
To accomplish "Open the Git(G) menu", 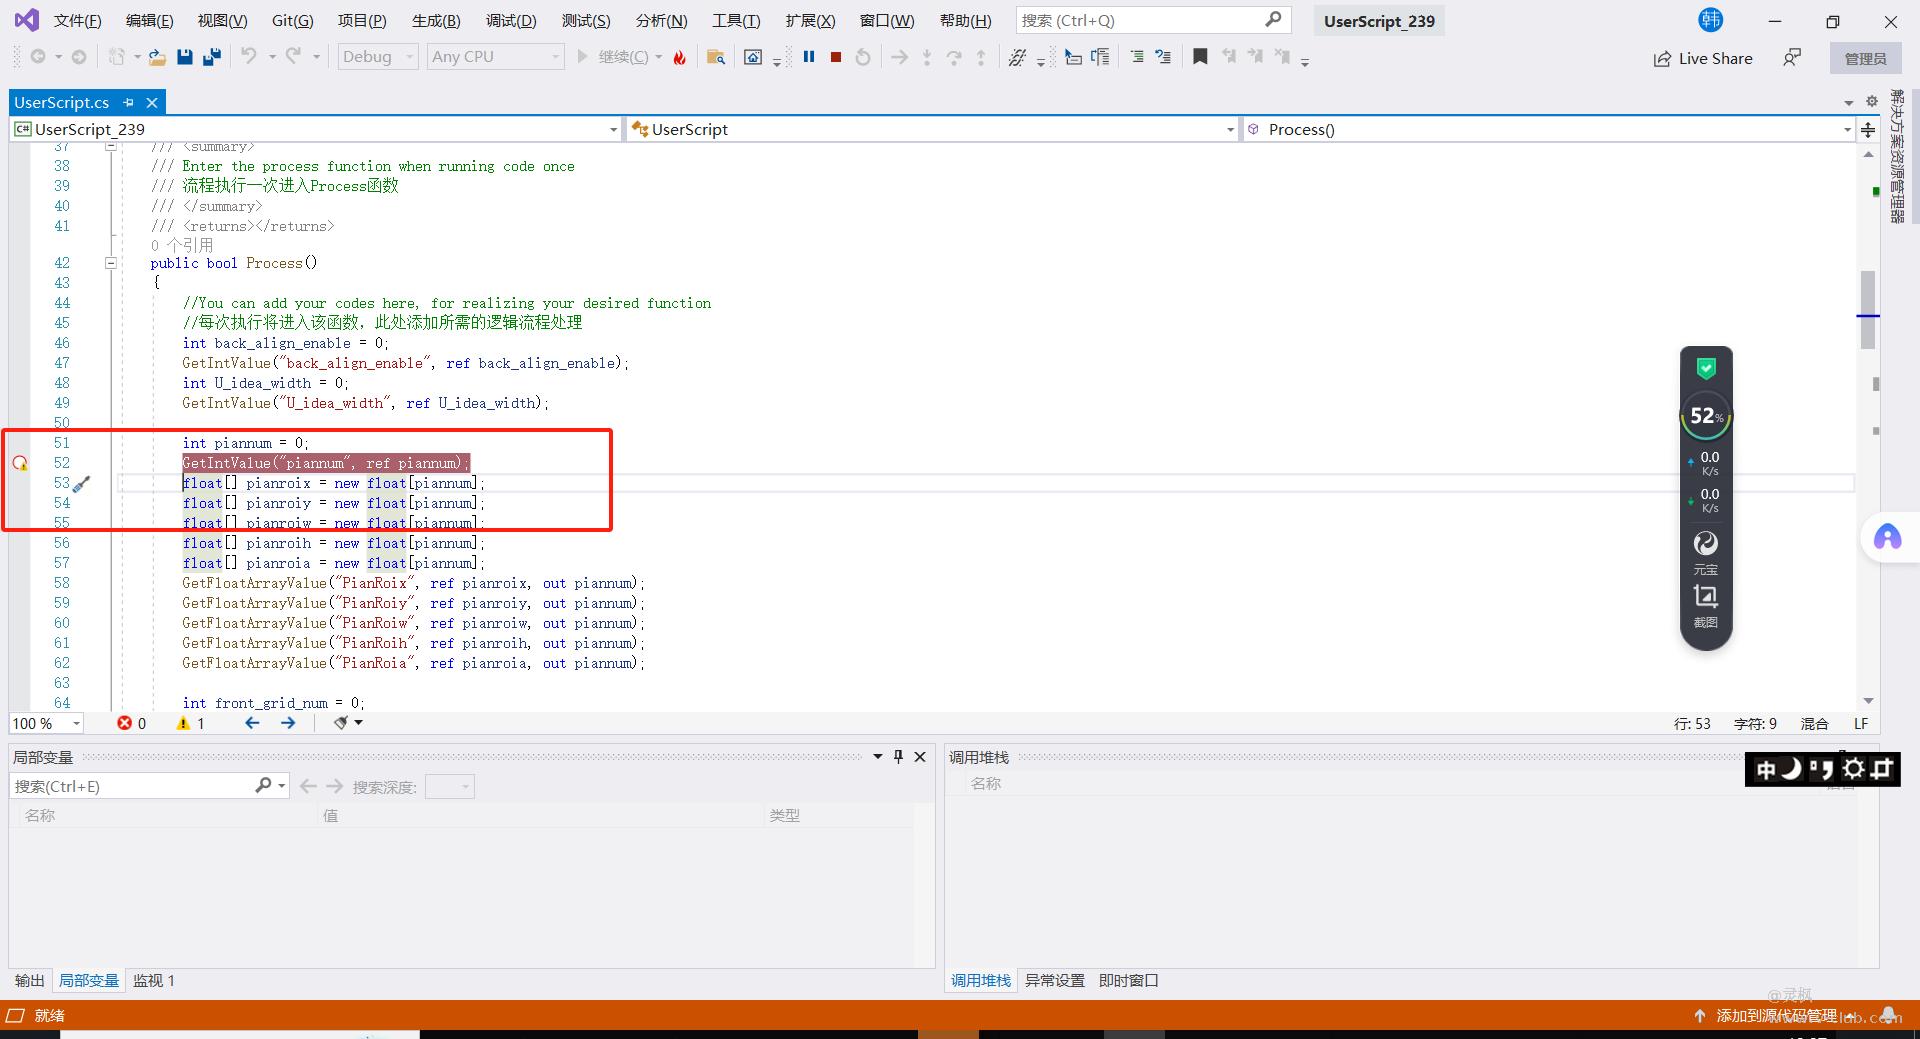I will tap(292, 20).
